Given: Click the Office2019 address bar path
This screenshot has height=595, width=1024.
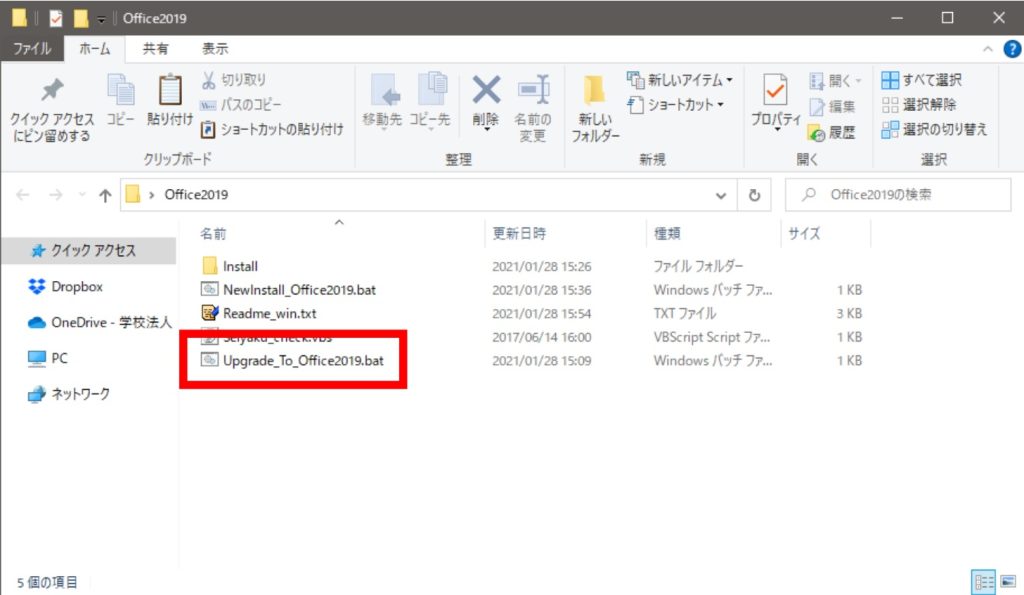Looking at the screenshot, I should click(x=196, y=195).
